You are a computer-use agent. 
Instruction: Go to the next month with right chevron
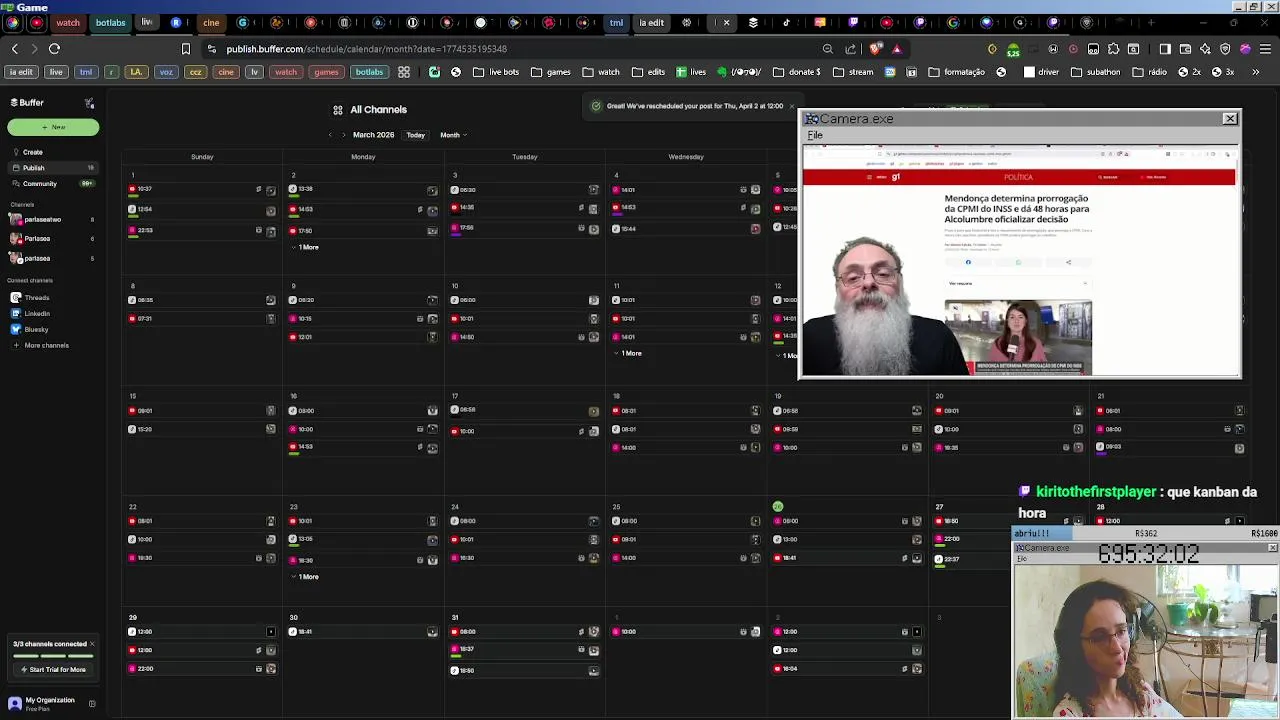(343, 135)
